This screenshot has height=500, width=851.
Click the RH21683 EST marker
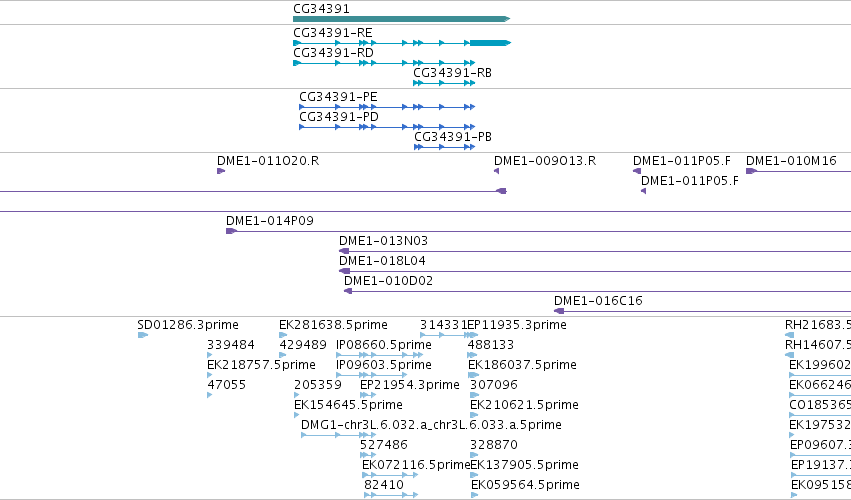tap(790, 335)
